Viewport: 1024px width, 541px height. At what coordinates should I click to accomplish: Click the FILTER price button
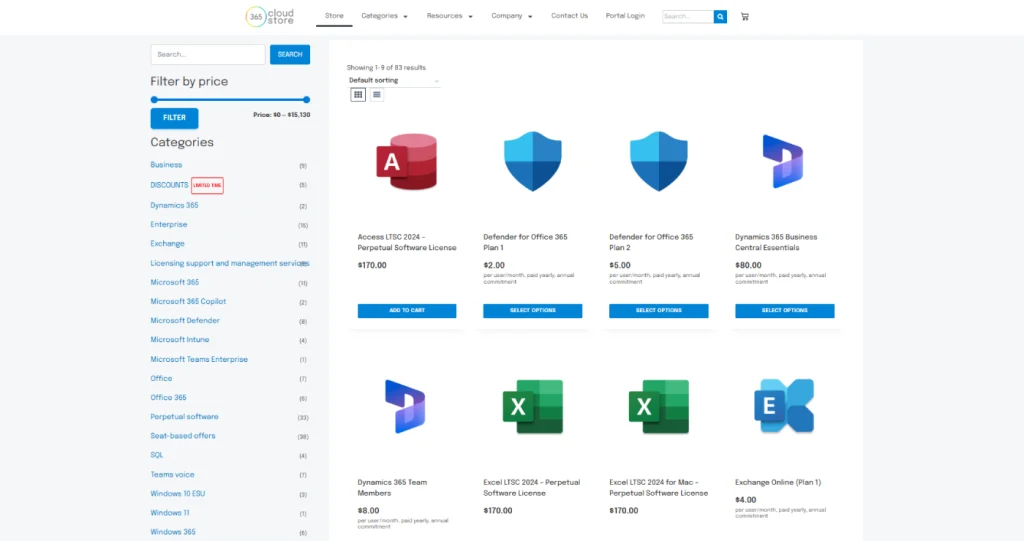tap(174, 118)
